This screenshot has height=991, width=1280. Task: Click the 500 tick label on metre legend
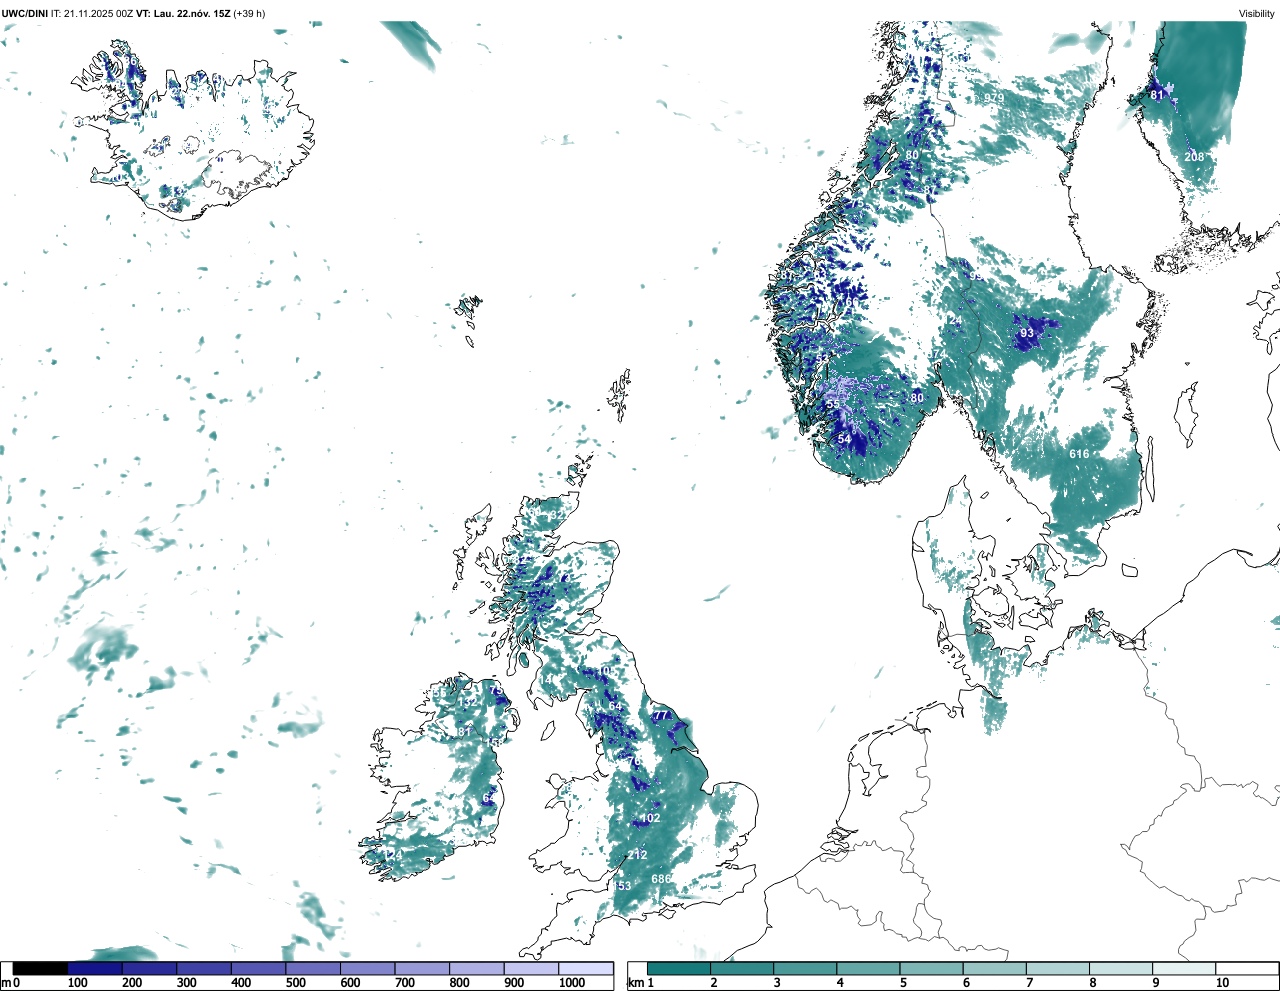coord(296,983)
